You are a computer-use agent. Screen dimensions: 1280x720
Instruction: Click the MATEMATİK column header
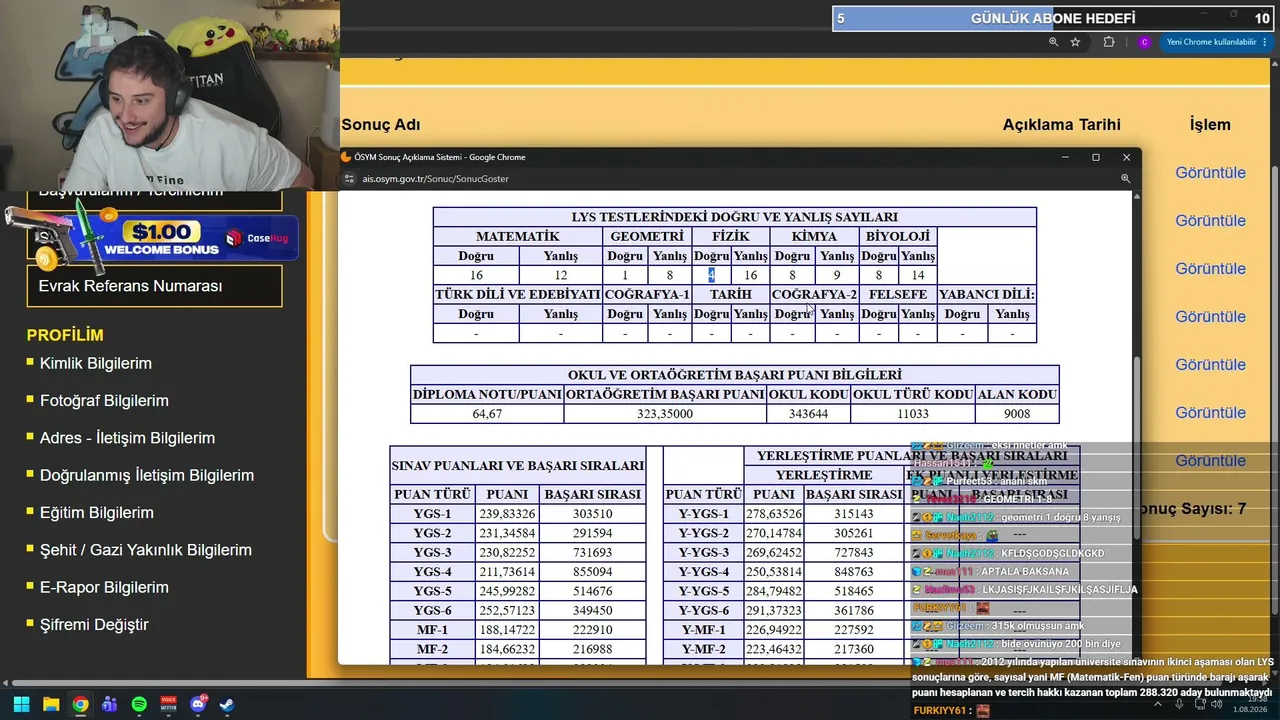[518, 236]
